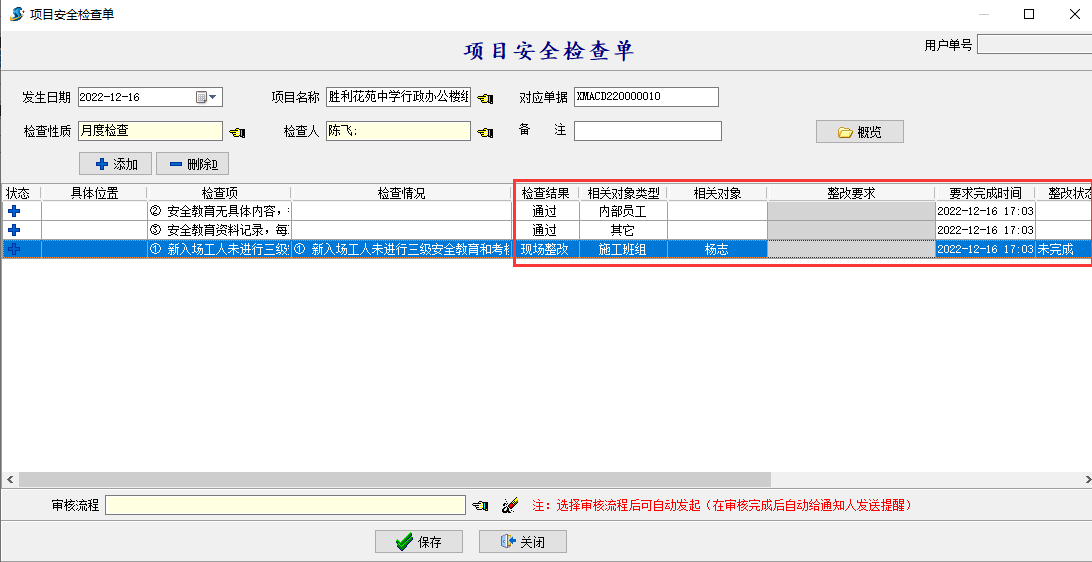
Task: Click the clear/edit icon after 审核流程 field
Action: point(510,506)
